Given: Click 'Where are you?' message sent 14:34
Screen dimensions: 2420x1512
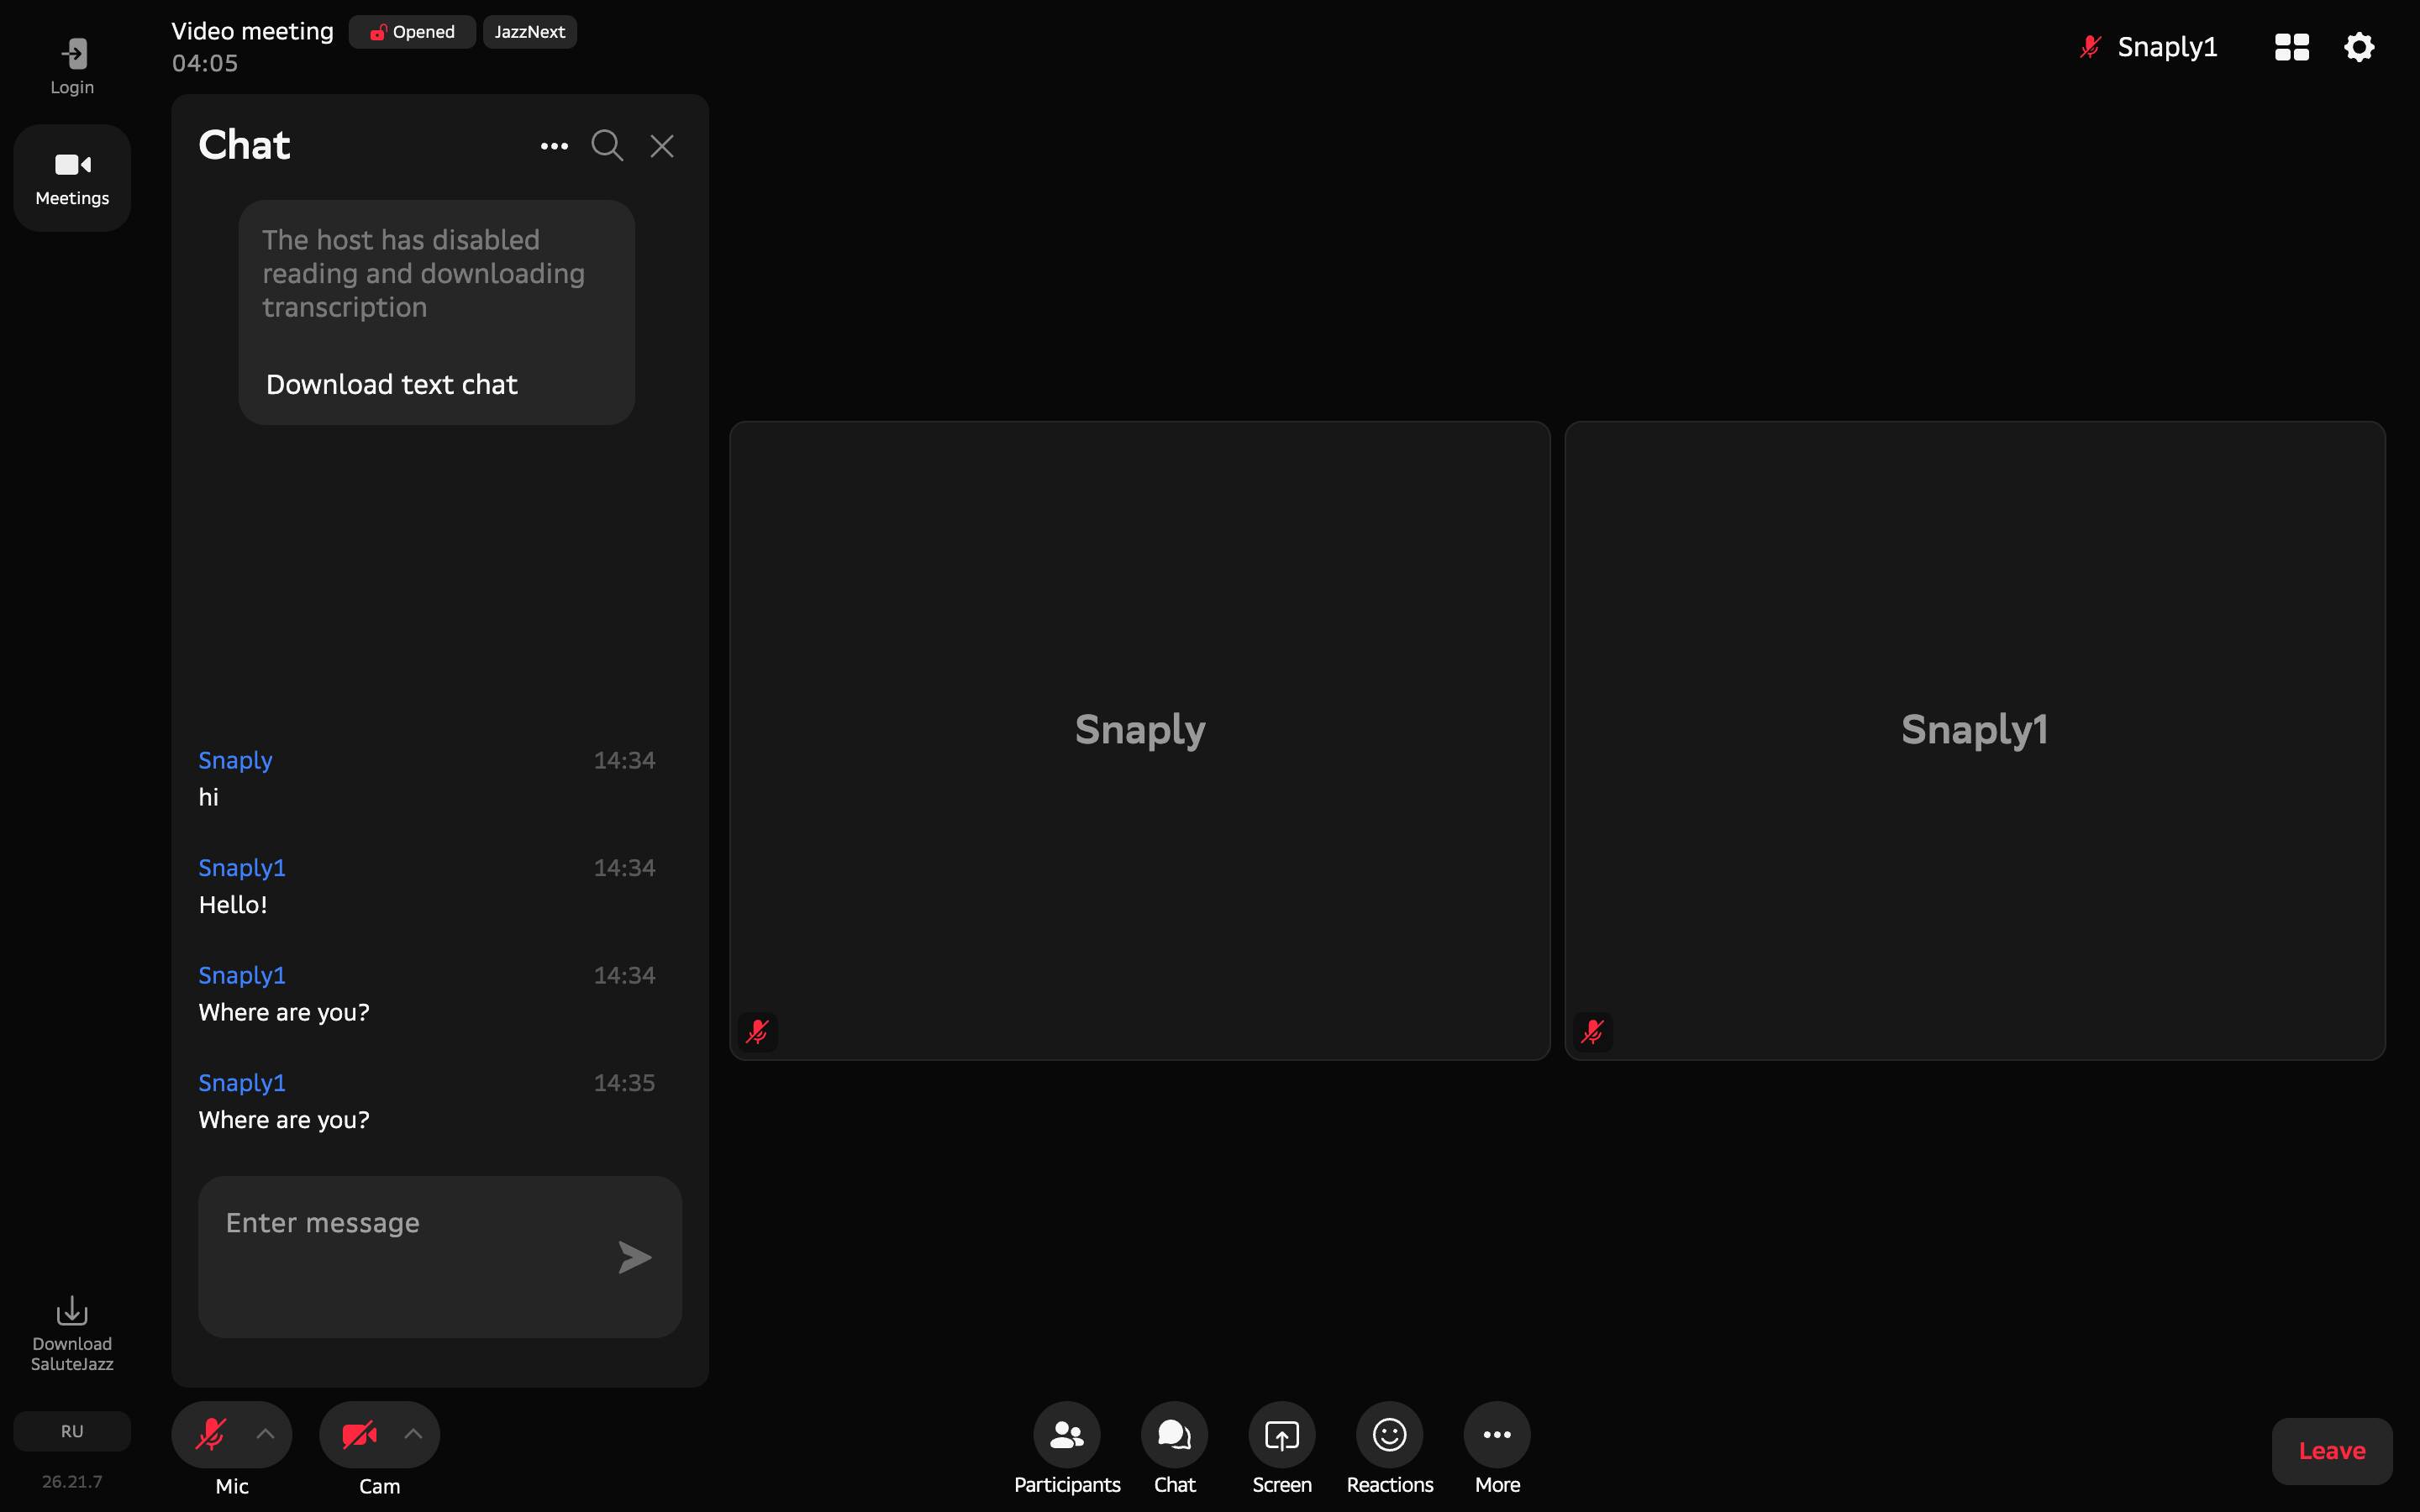Looking at the screenshot, I should click(284, 1012).
